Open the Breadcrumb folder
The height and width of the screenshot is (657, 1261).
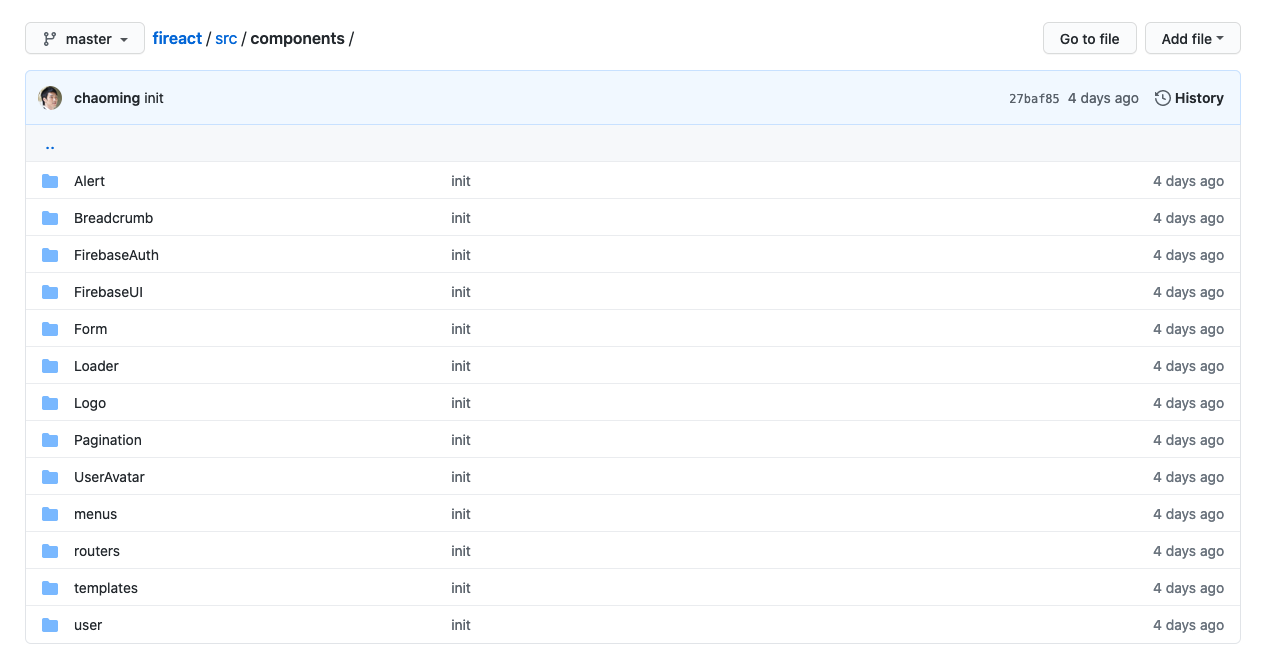[x=113, y=218]
